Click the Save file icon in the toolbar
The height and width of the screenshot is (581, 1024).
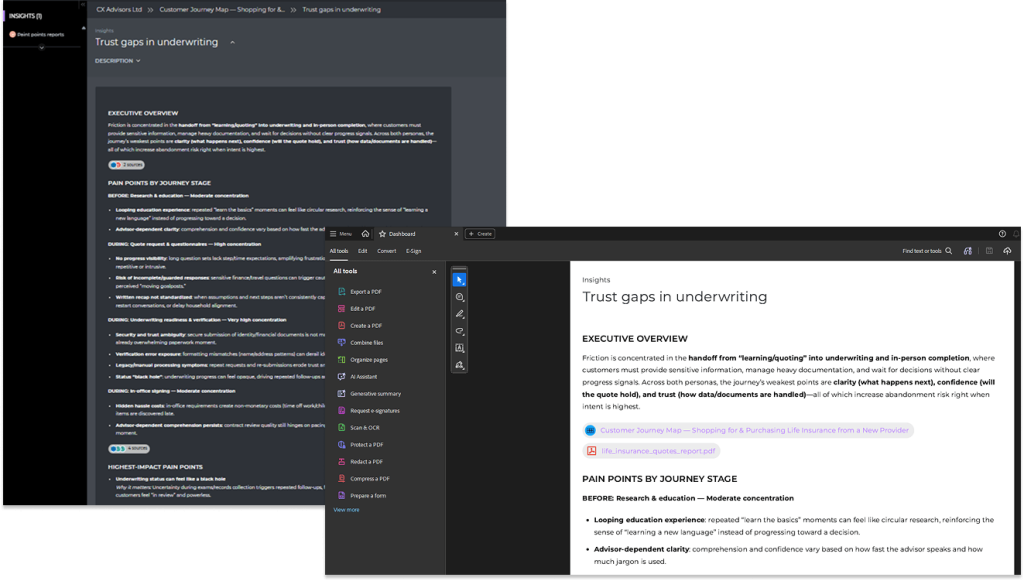(x=989, y=251)
